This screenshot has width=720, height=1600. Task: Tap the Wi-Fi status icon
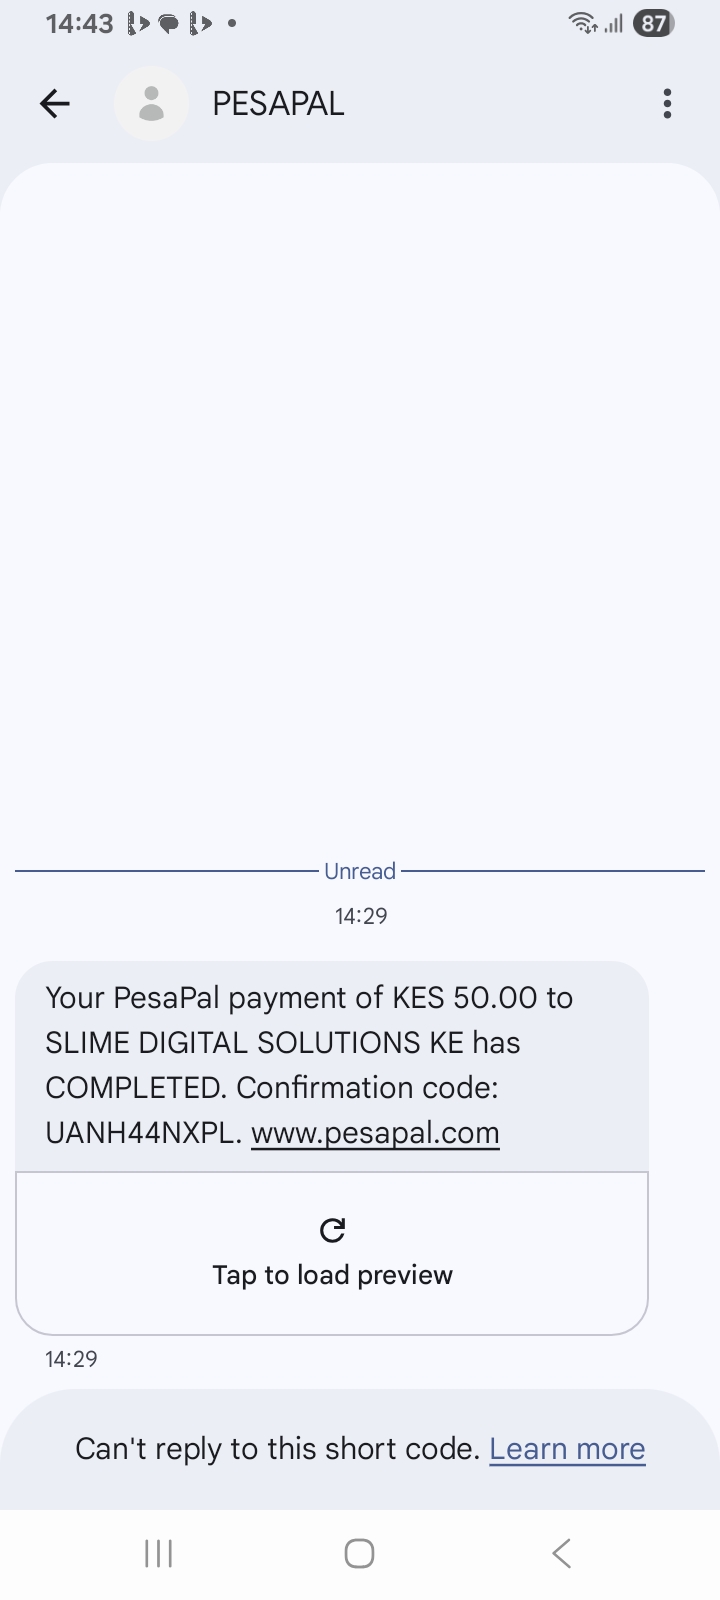click(x=582, y=23)
